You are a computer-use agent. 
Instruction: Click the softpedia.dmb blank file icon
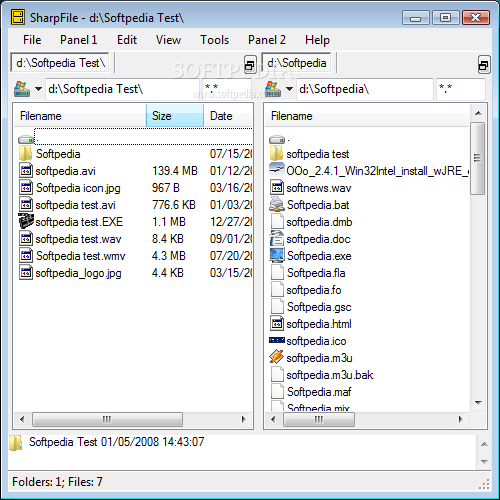tap(277, 222)
